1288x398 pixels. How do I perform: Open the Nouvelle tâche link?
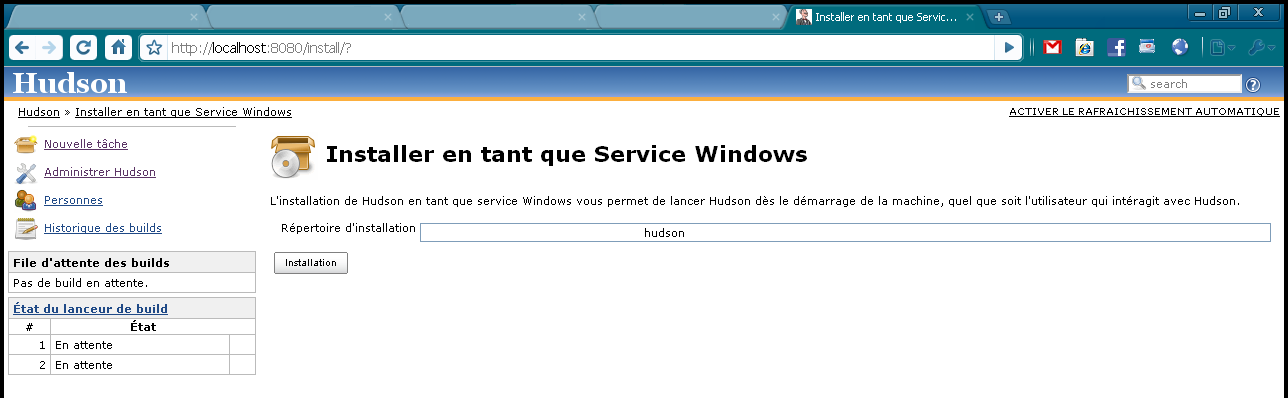(86, 144)
